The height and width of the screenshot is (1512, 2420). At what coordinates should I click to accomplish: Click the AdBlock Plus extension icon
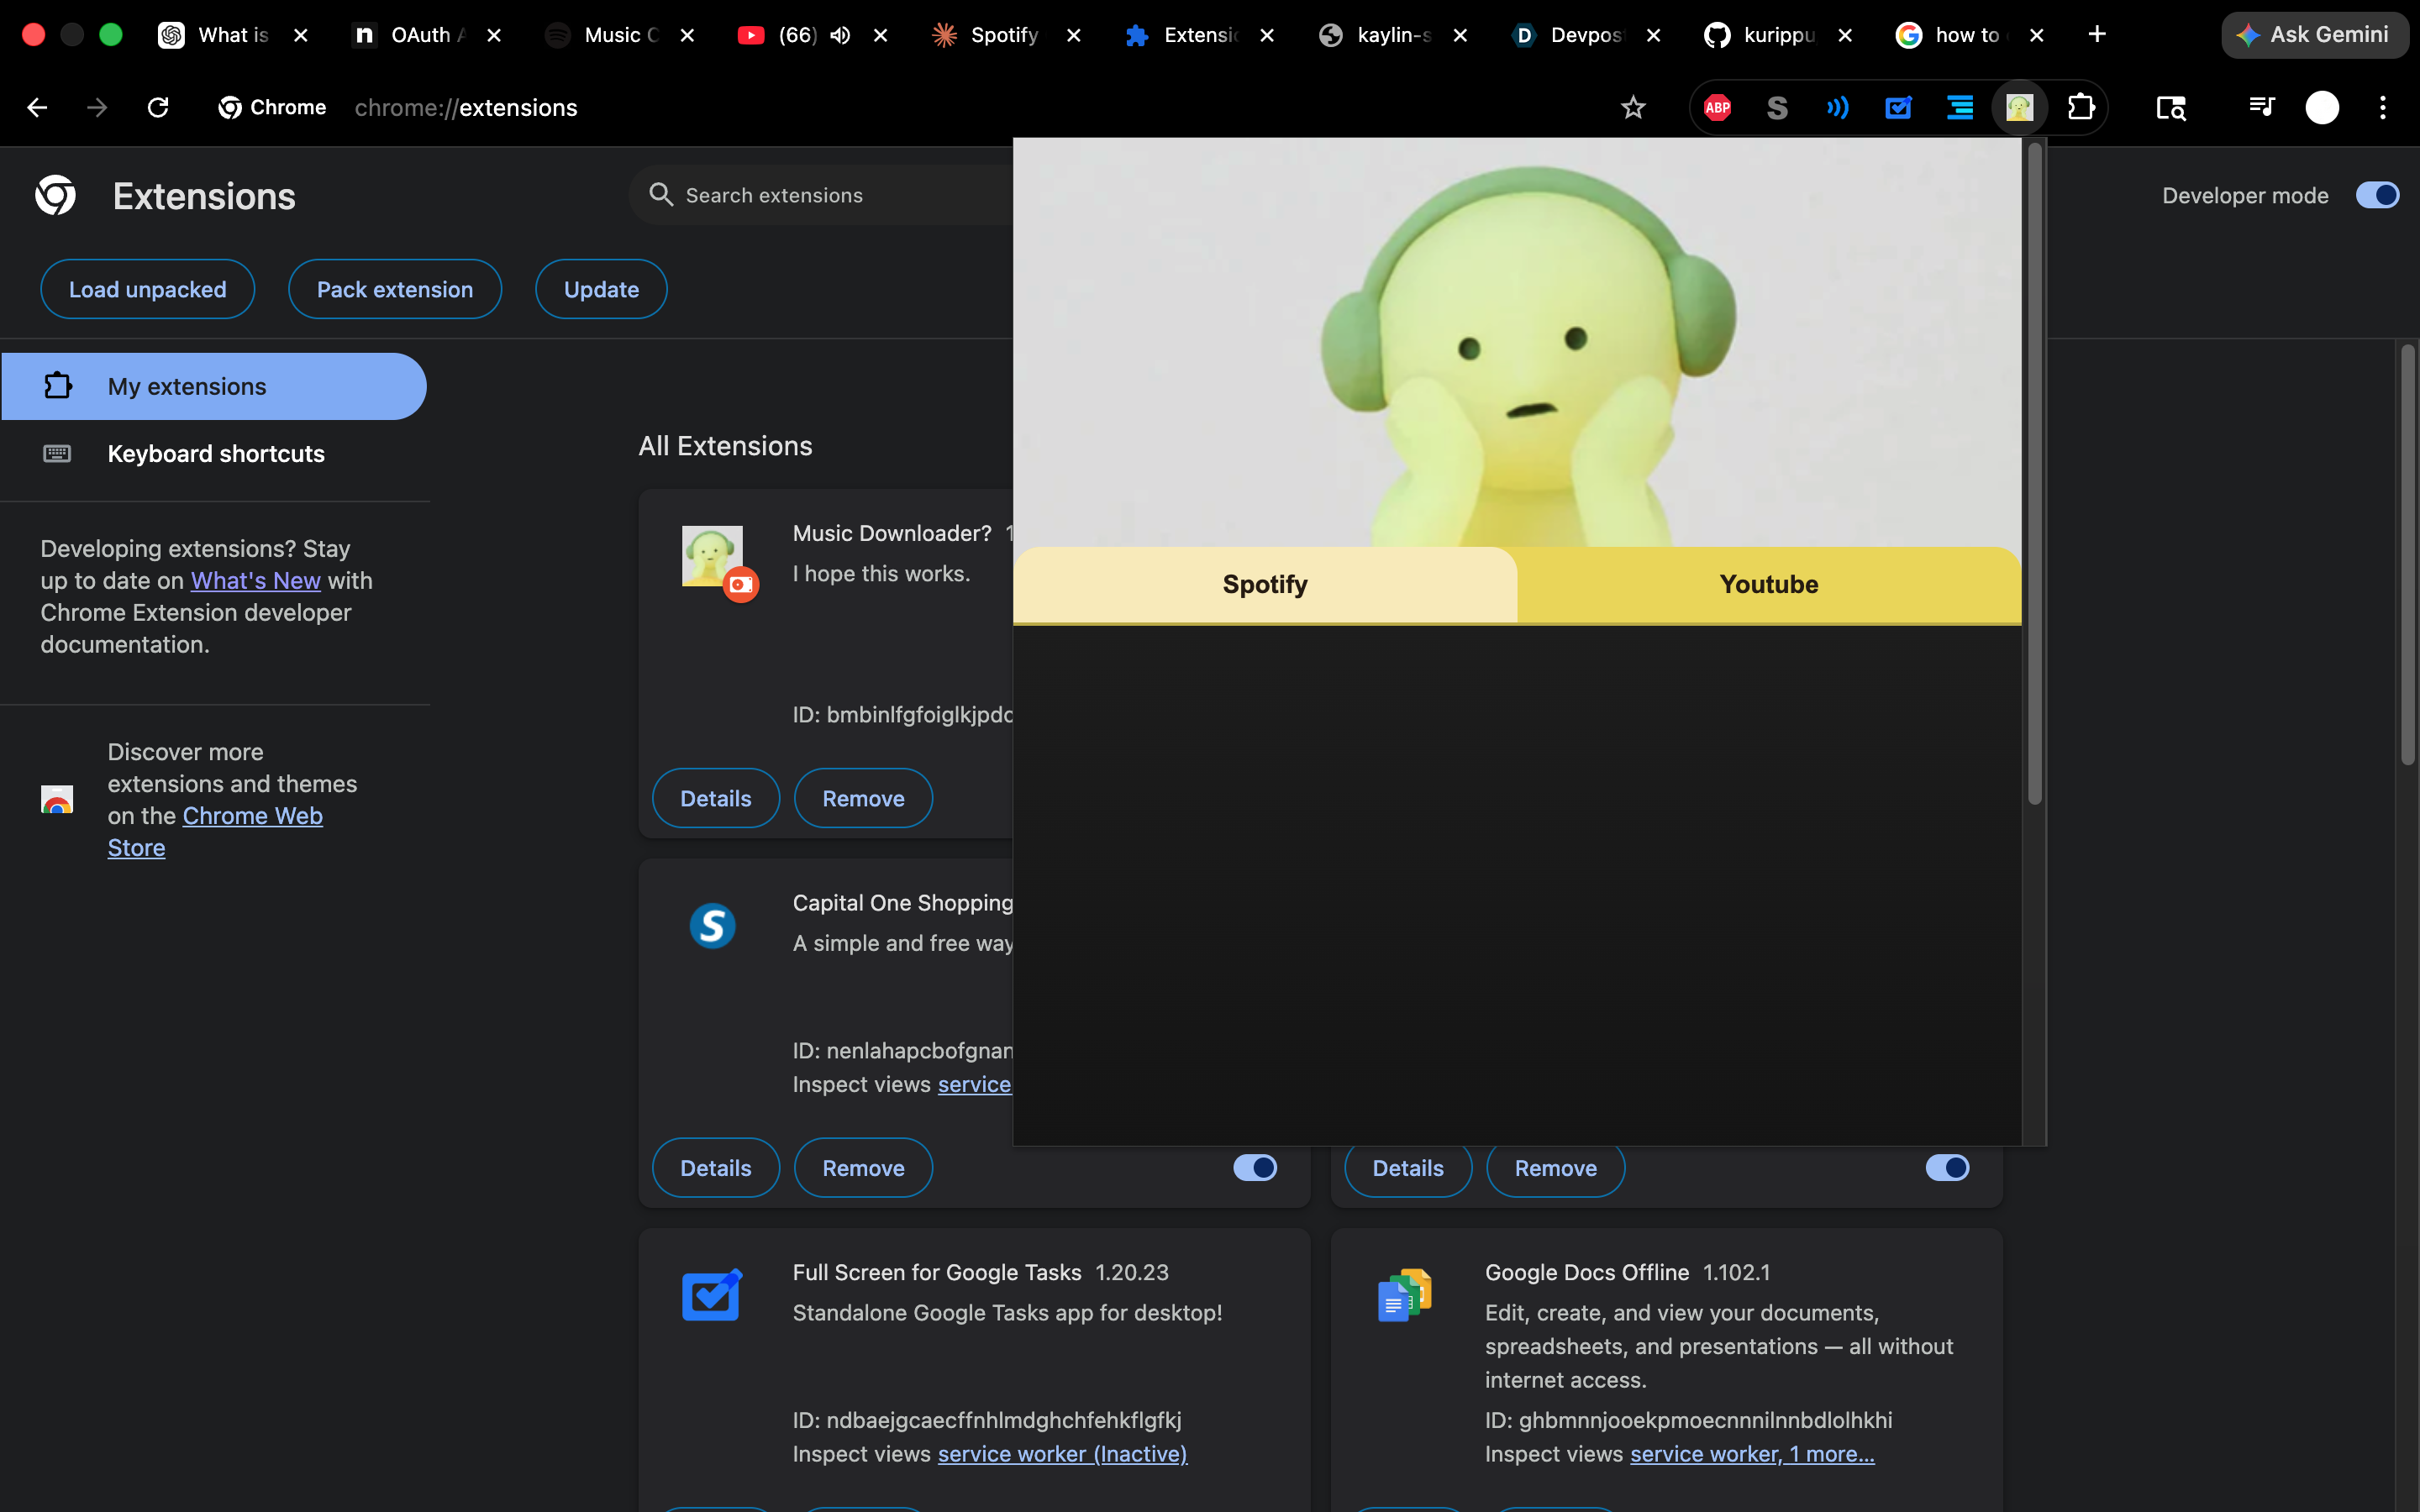pos(1717,108)
